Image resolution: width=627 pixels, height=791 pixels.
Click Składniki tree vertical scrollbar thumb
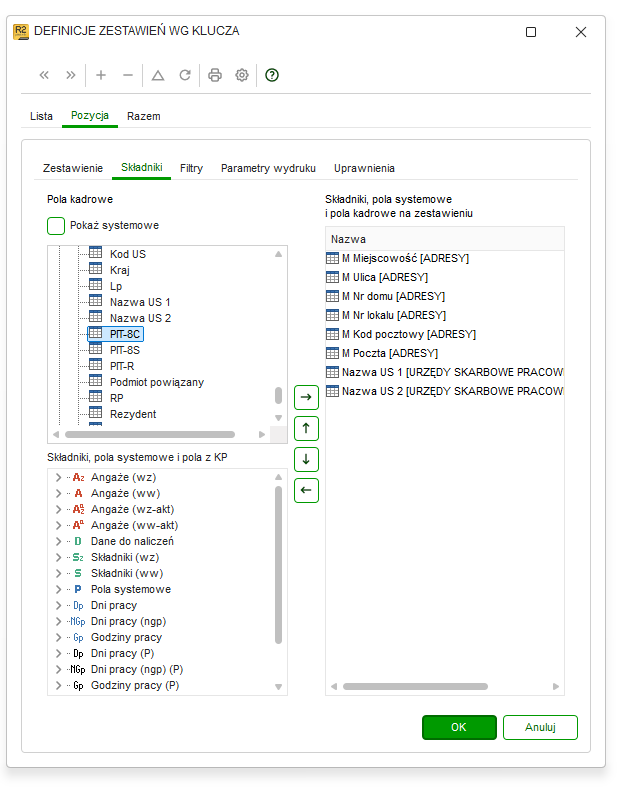278,565
